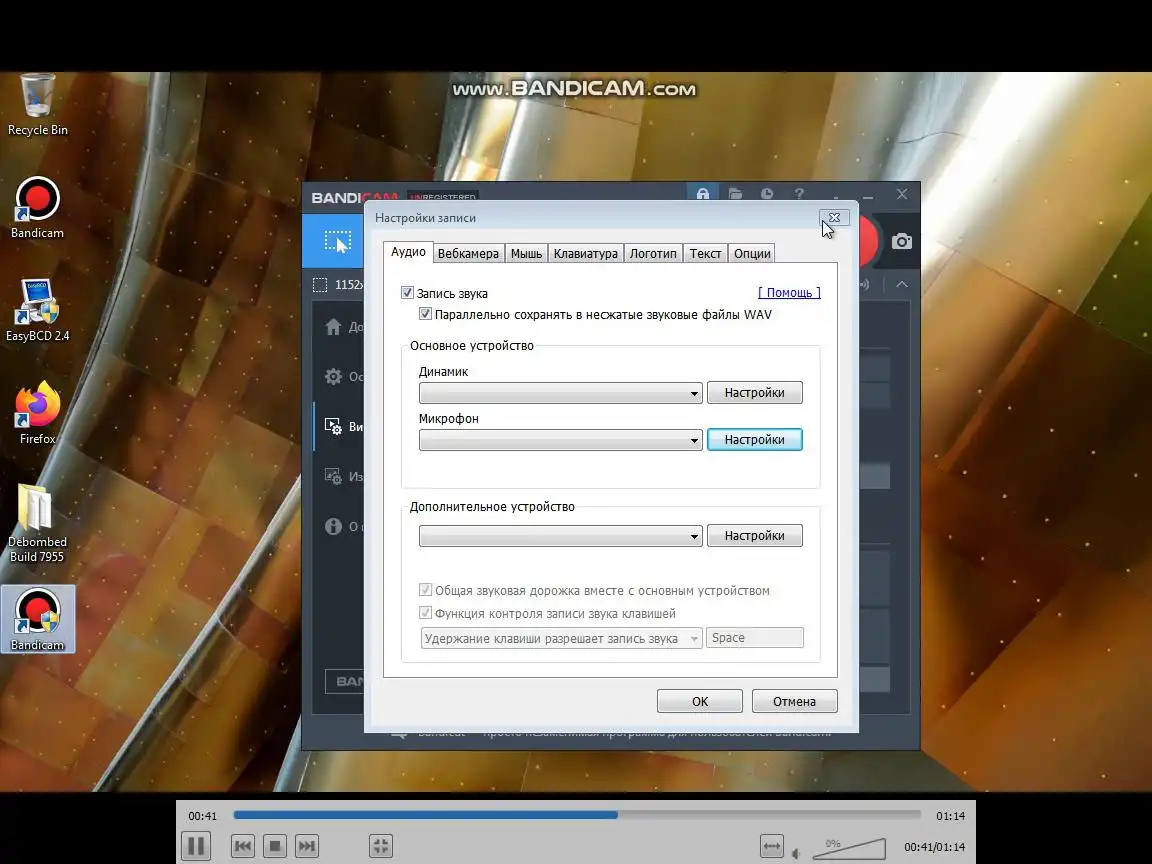
Task: Expand the Дополнительное устройство dropdown
Action: 561,536
